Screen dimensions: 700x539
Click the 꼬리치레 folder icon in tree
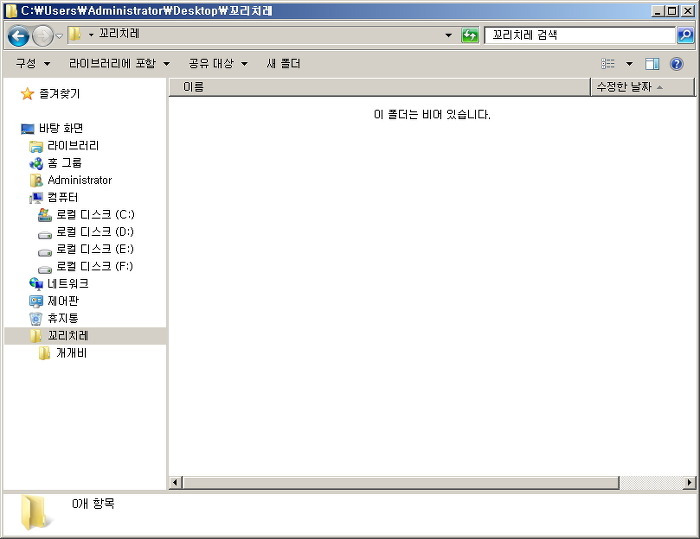pos(36,336)
